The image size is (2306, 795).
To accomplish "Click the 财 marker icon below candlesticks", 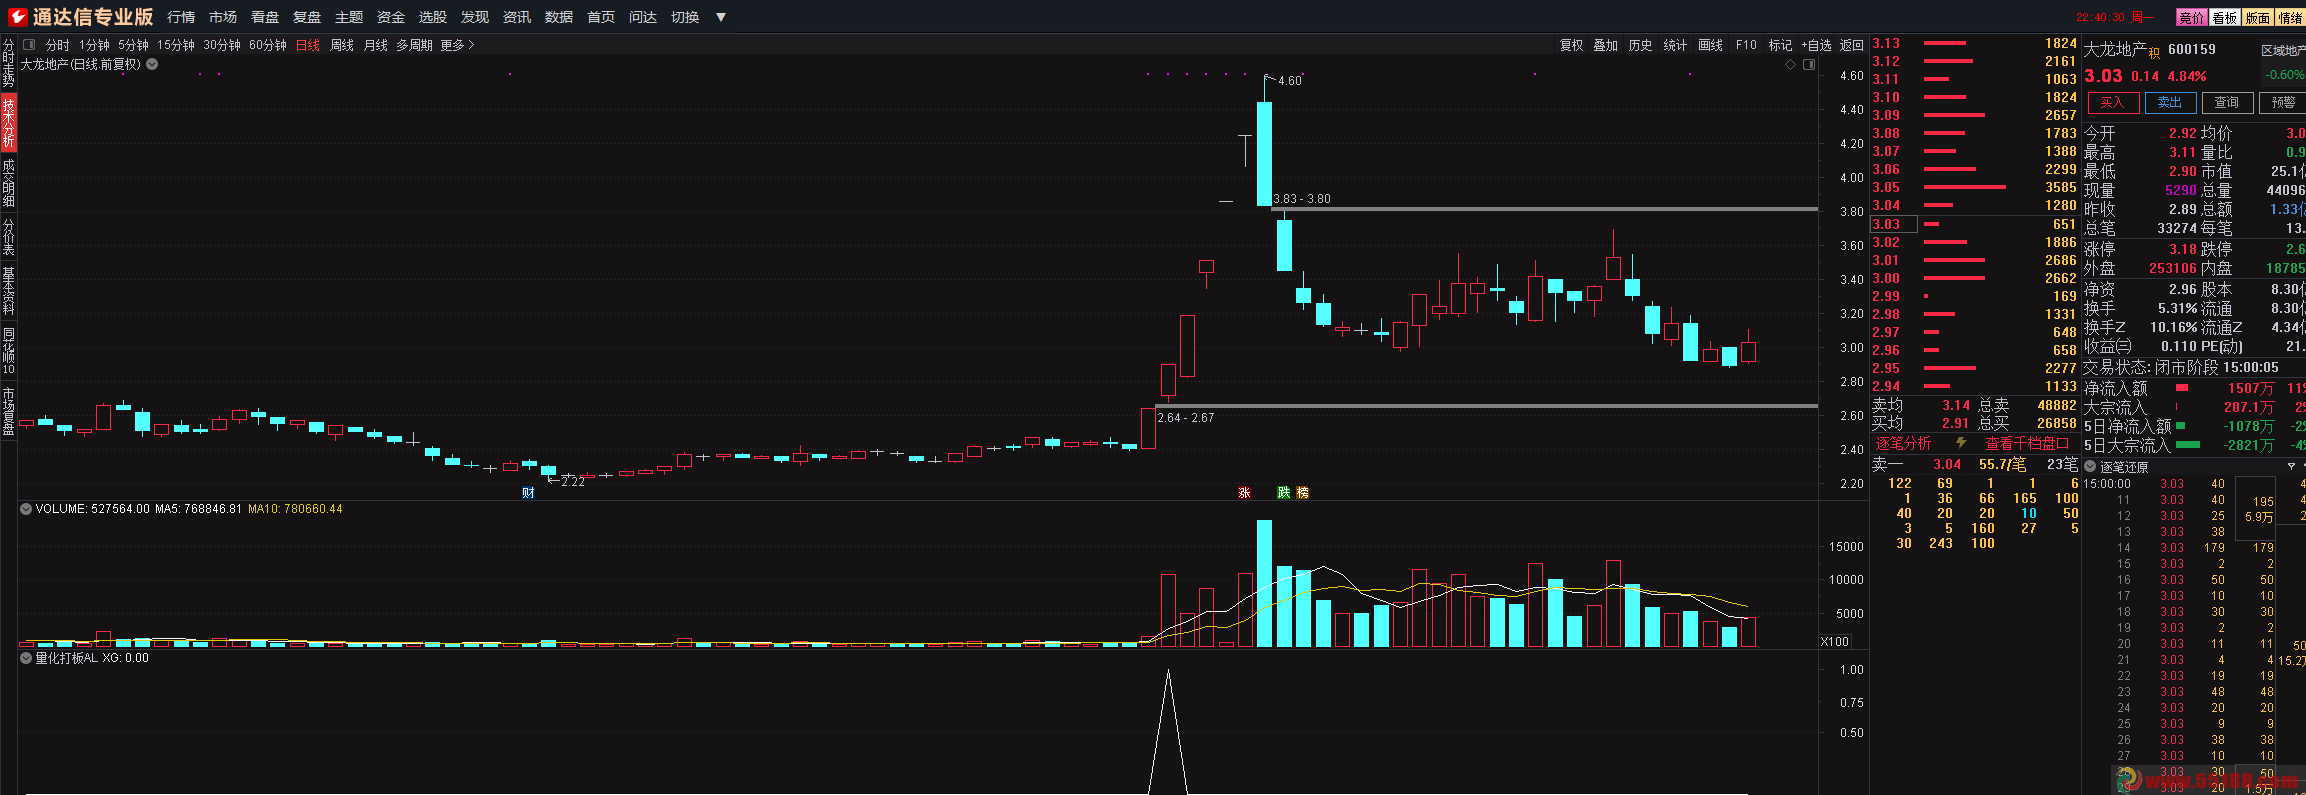I will click(528, 493).
